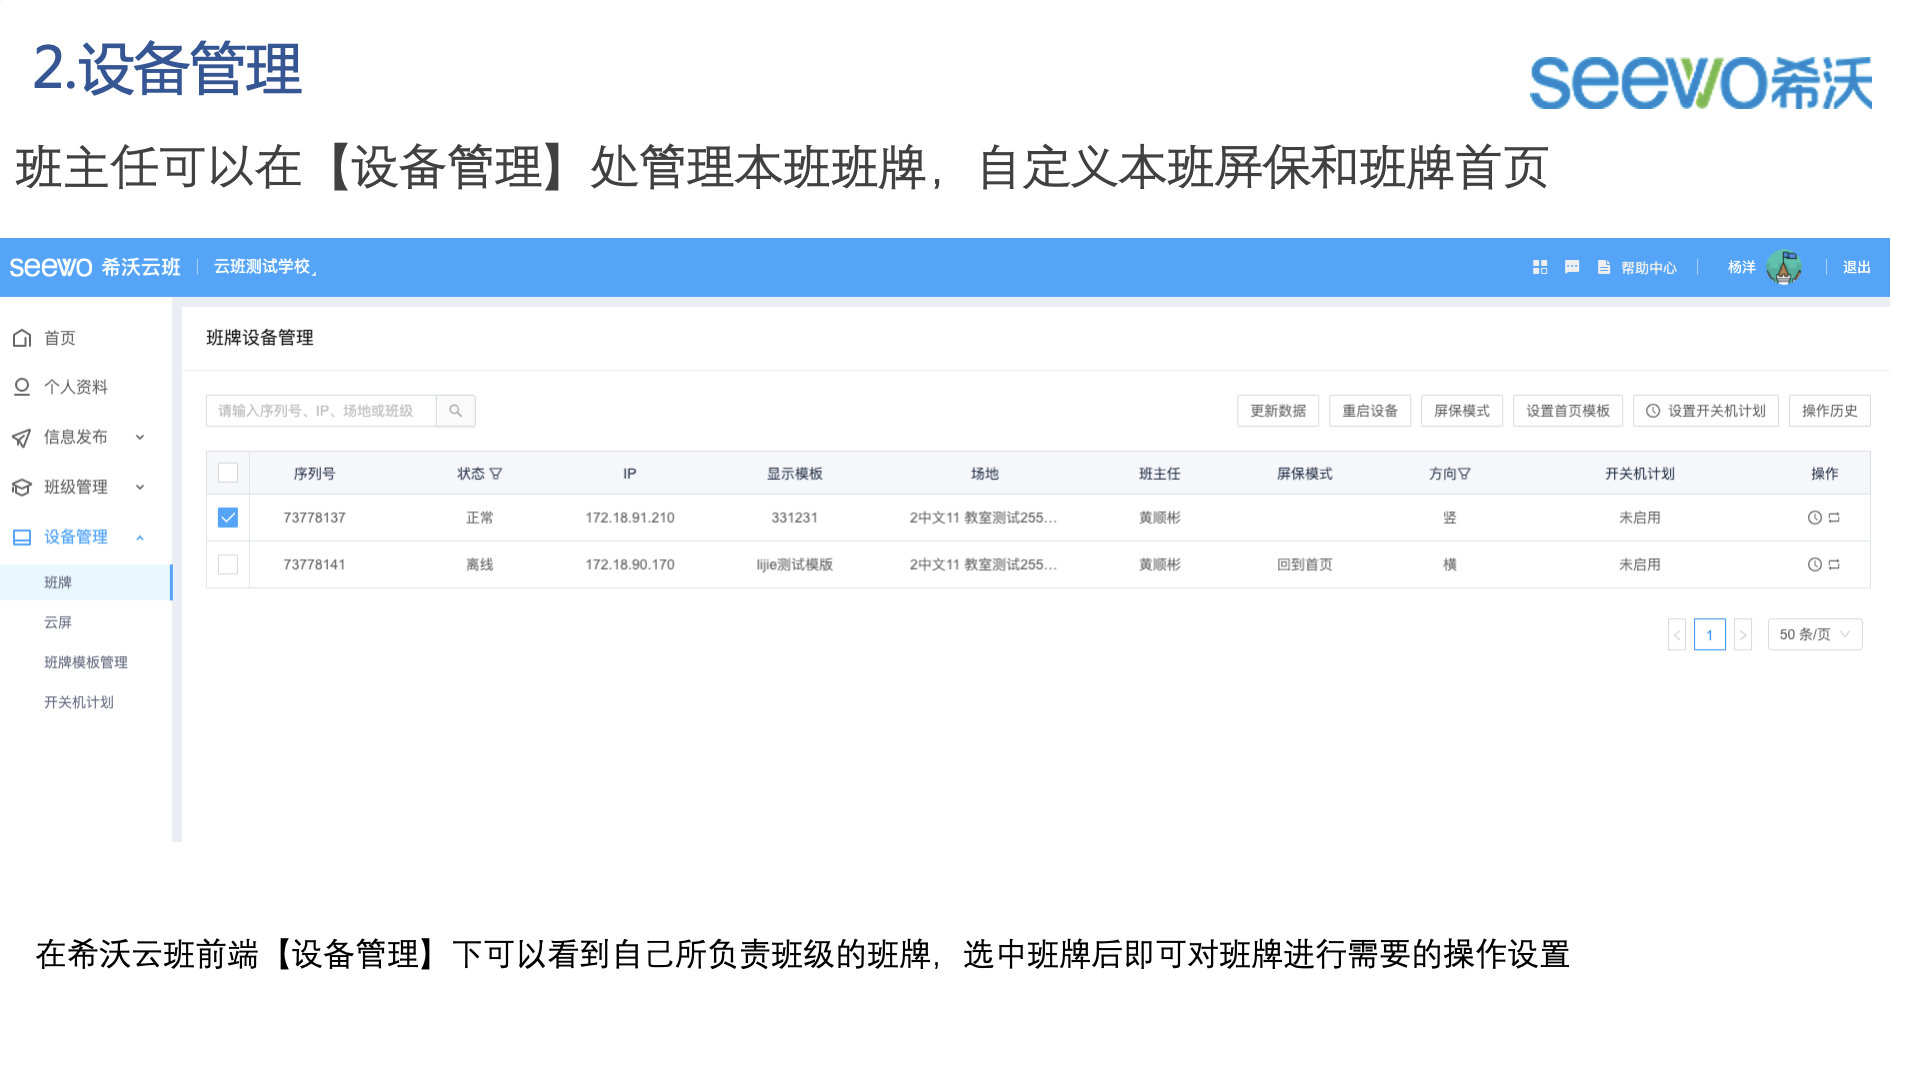Select 云屏 in the sidebar menu
The image size is (1919, 1079).
click(x=58, y=621)
